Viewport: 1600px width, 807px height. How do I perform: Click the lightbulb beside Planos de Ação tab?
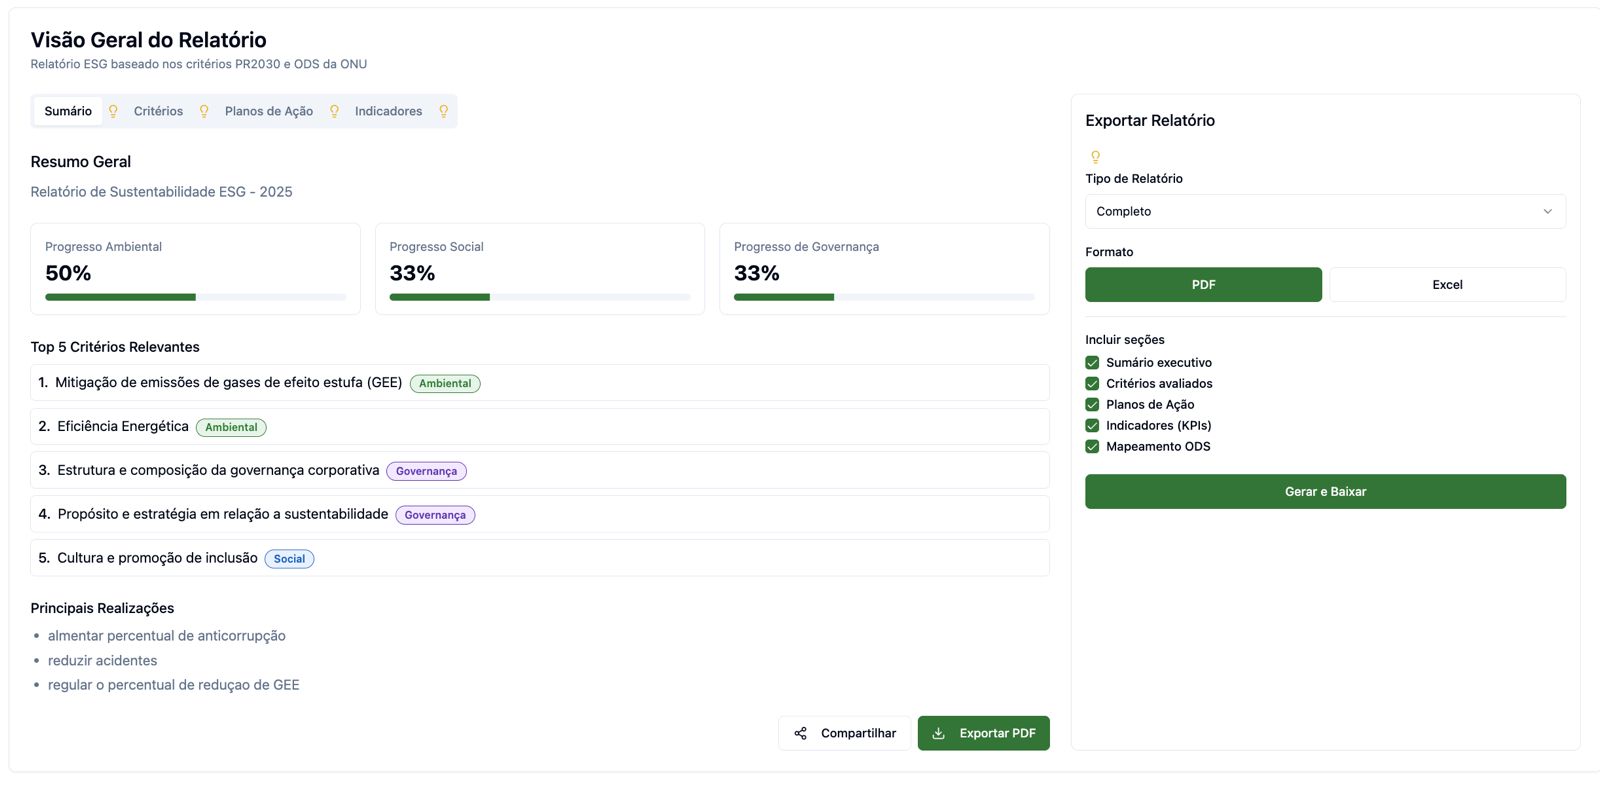point(334,111)
